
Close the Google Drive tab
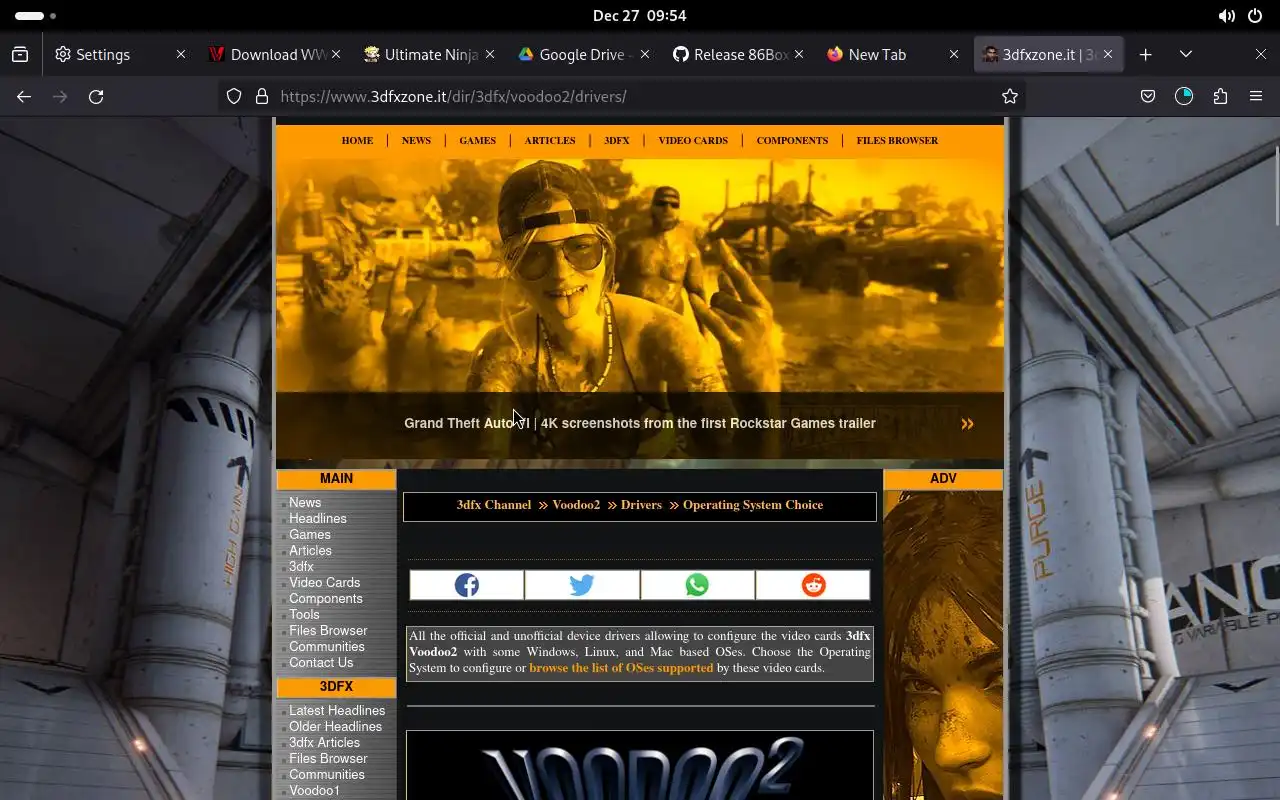tap(645, 54)
